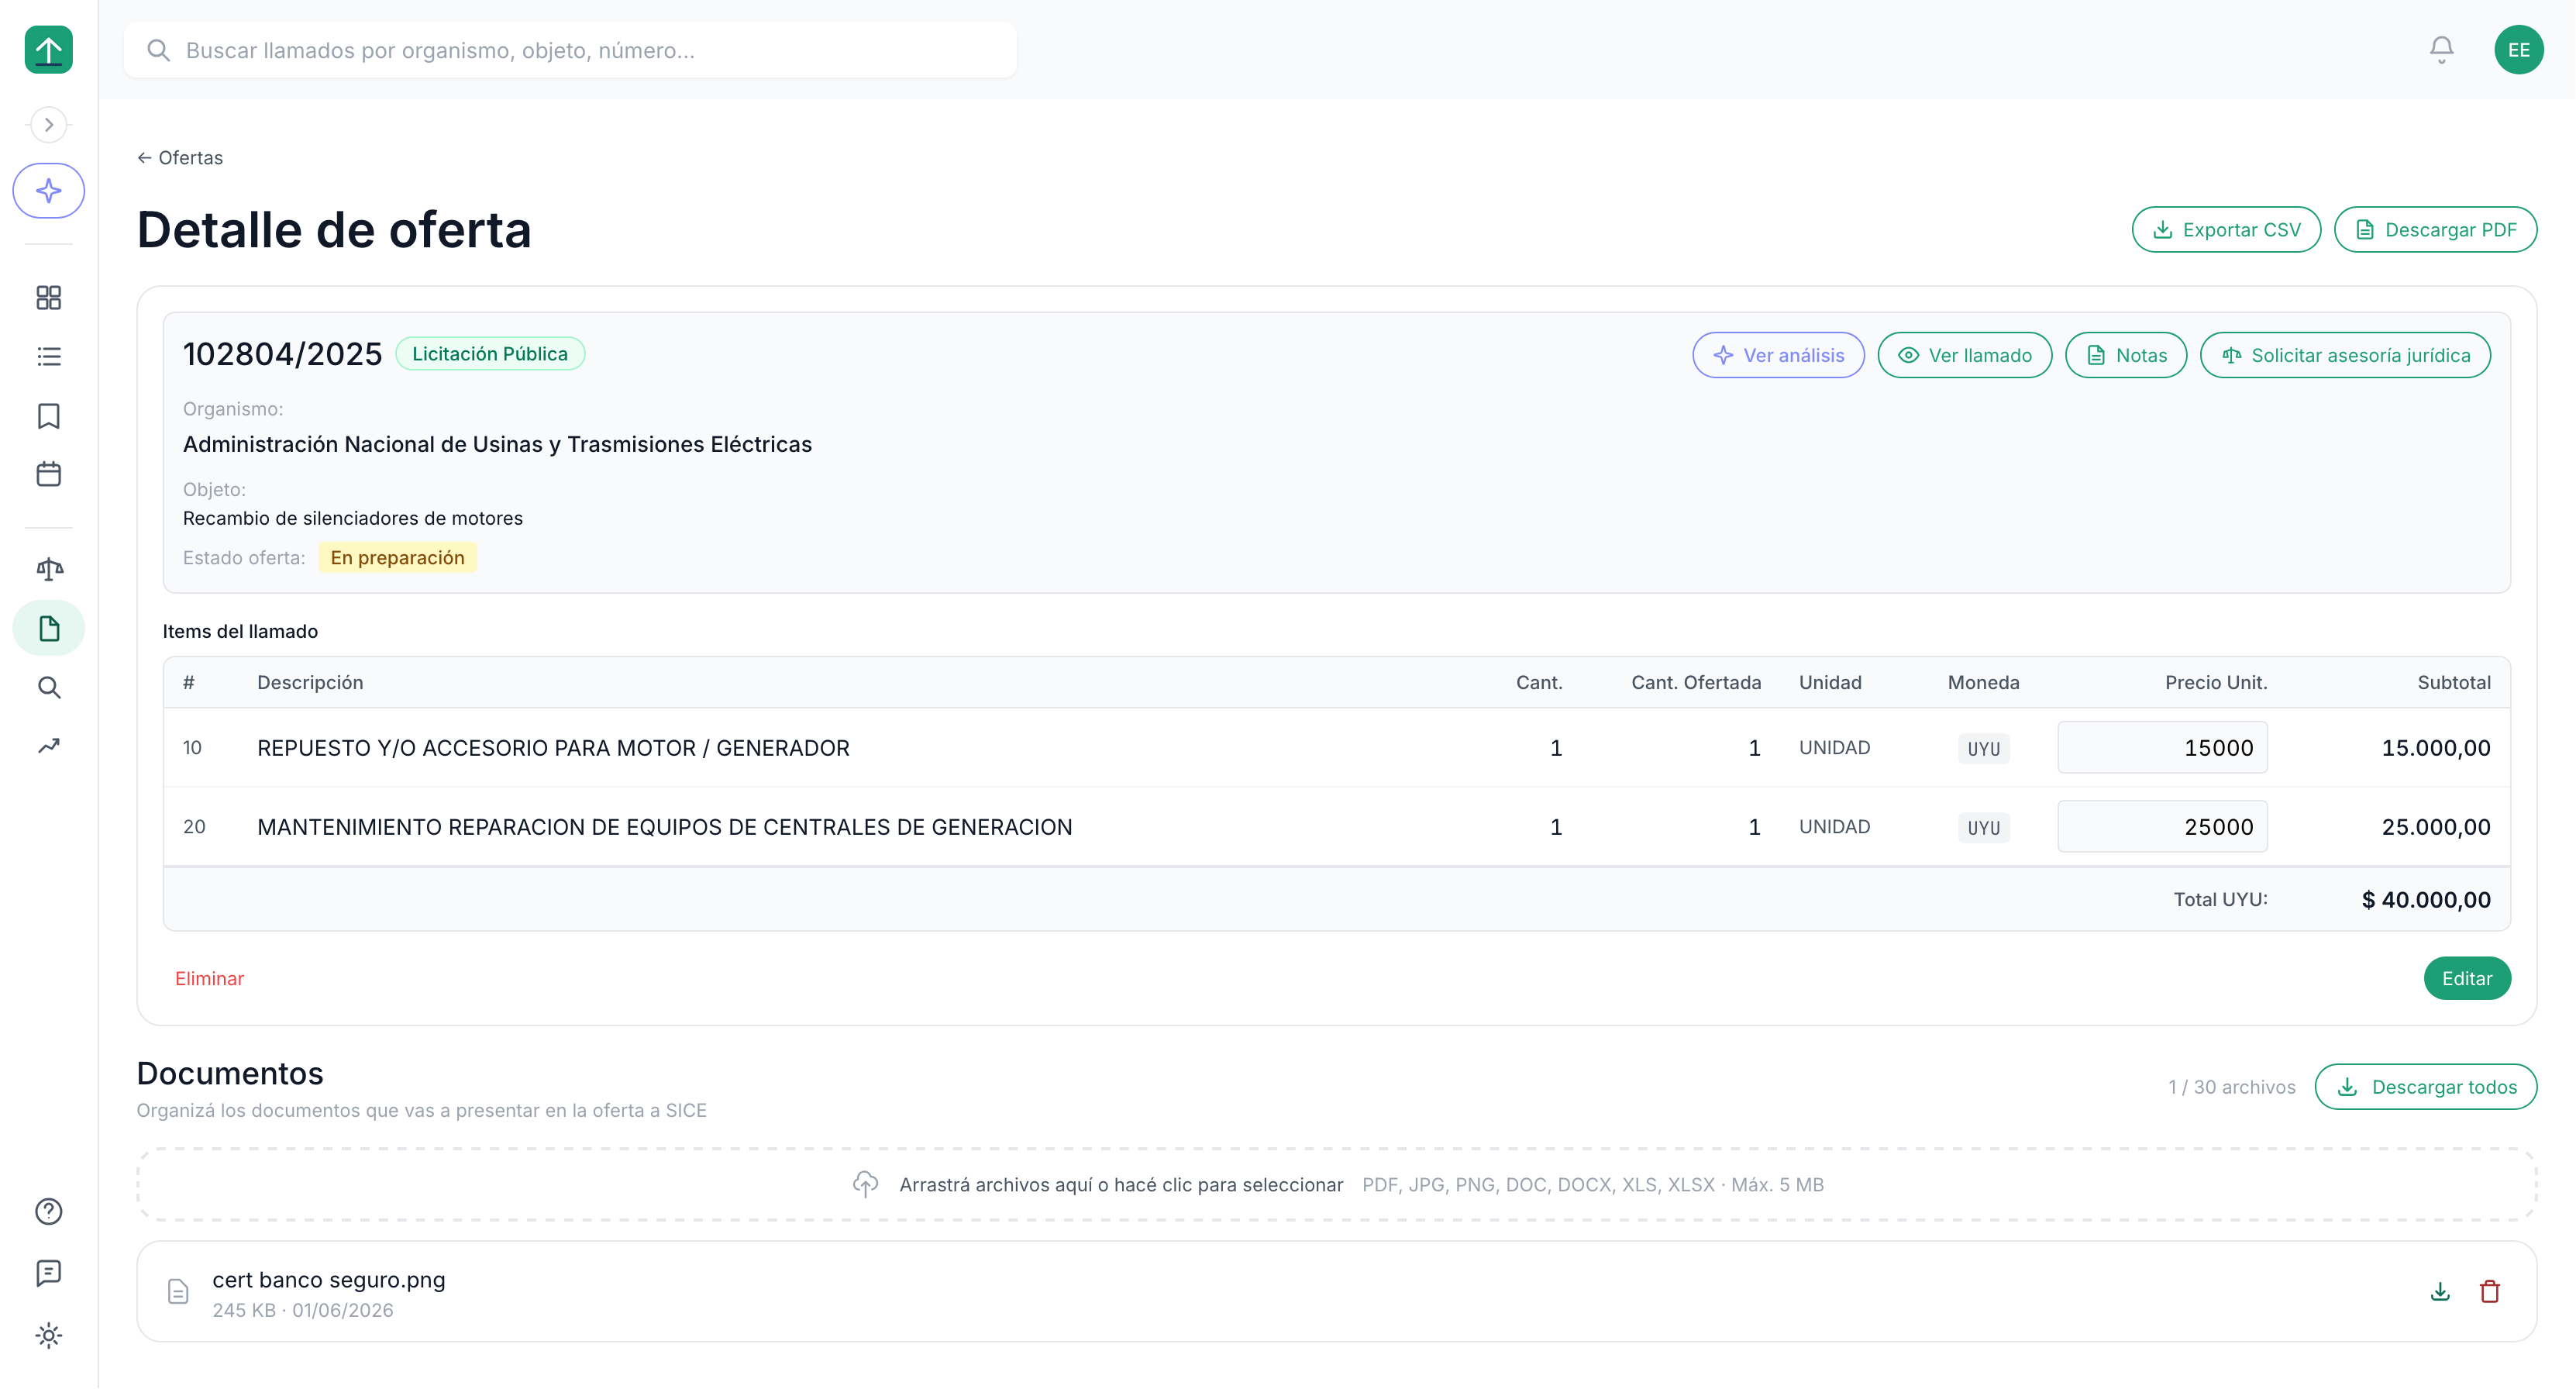The image size is (2576, 1389).
Task: Open the feedback chat icon in sidebar
Action: (48, 1273)
